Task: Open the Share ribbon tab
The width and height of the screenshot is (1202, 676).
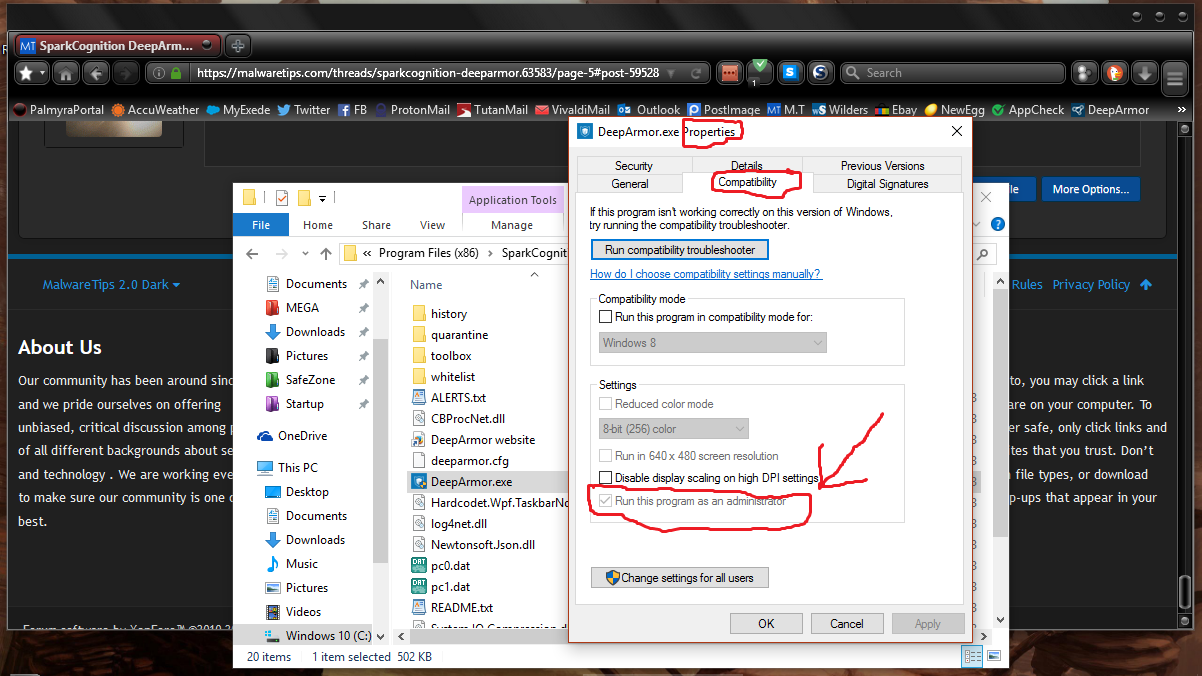Action: pyautogui.click(x=377, y=225)
